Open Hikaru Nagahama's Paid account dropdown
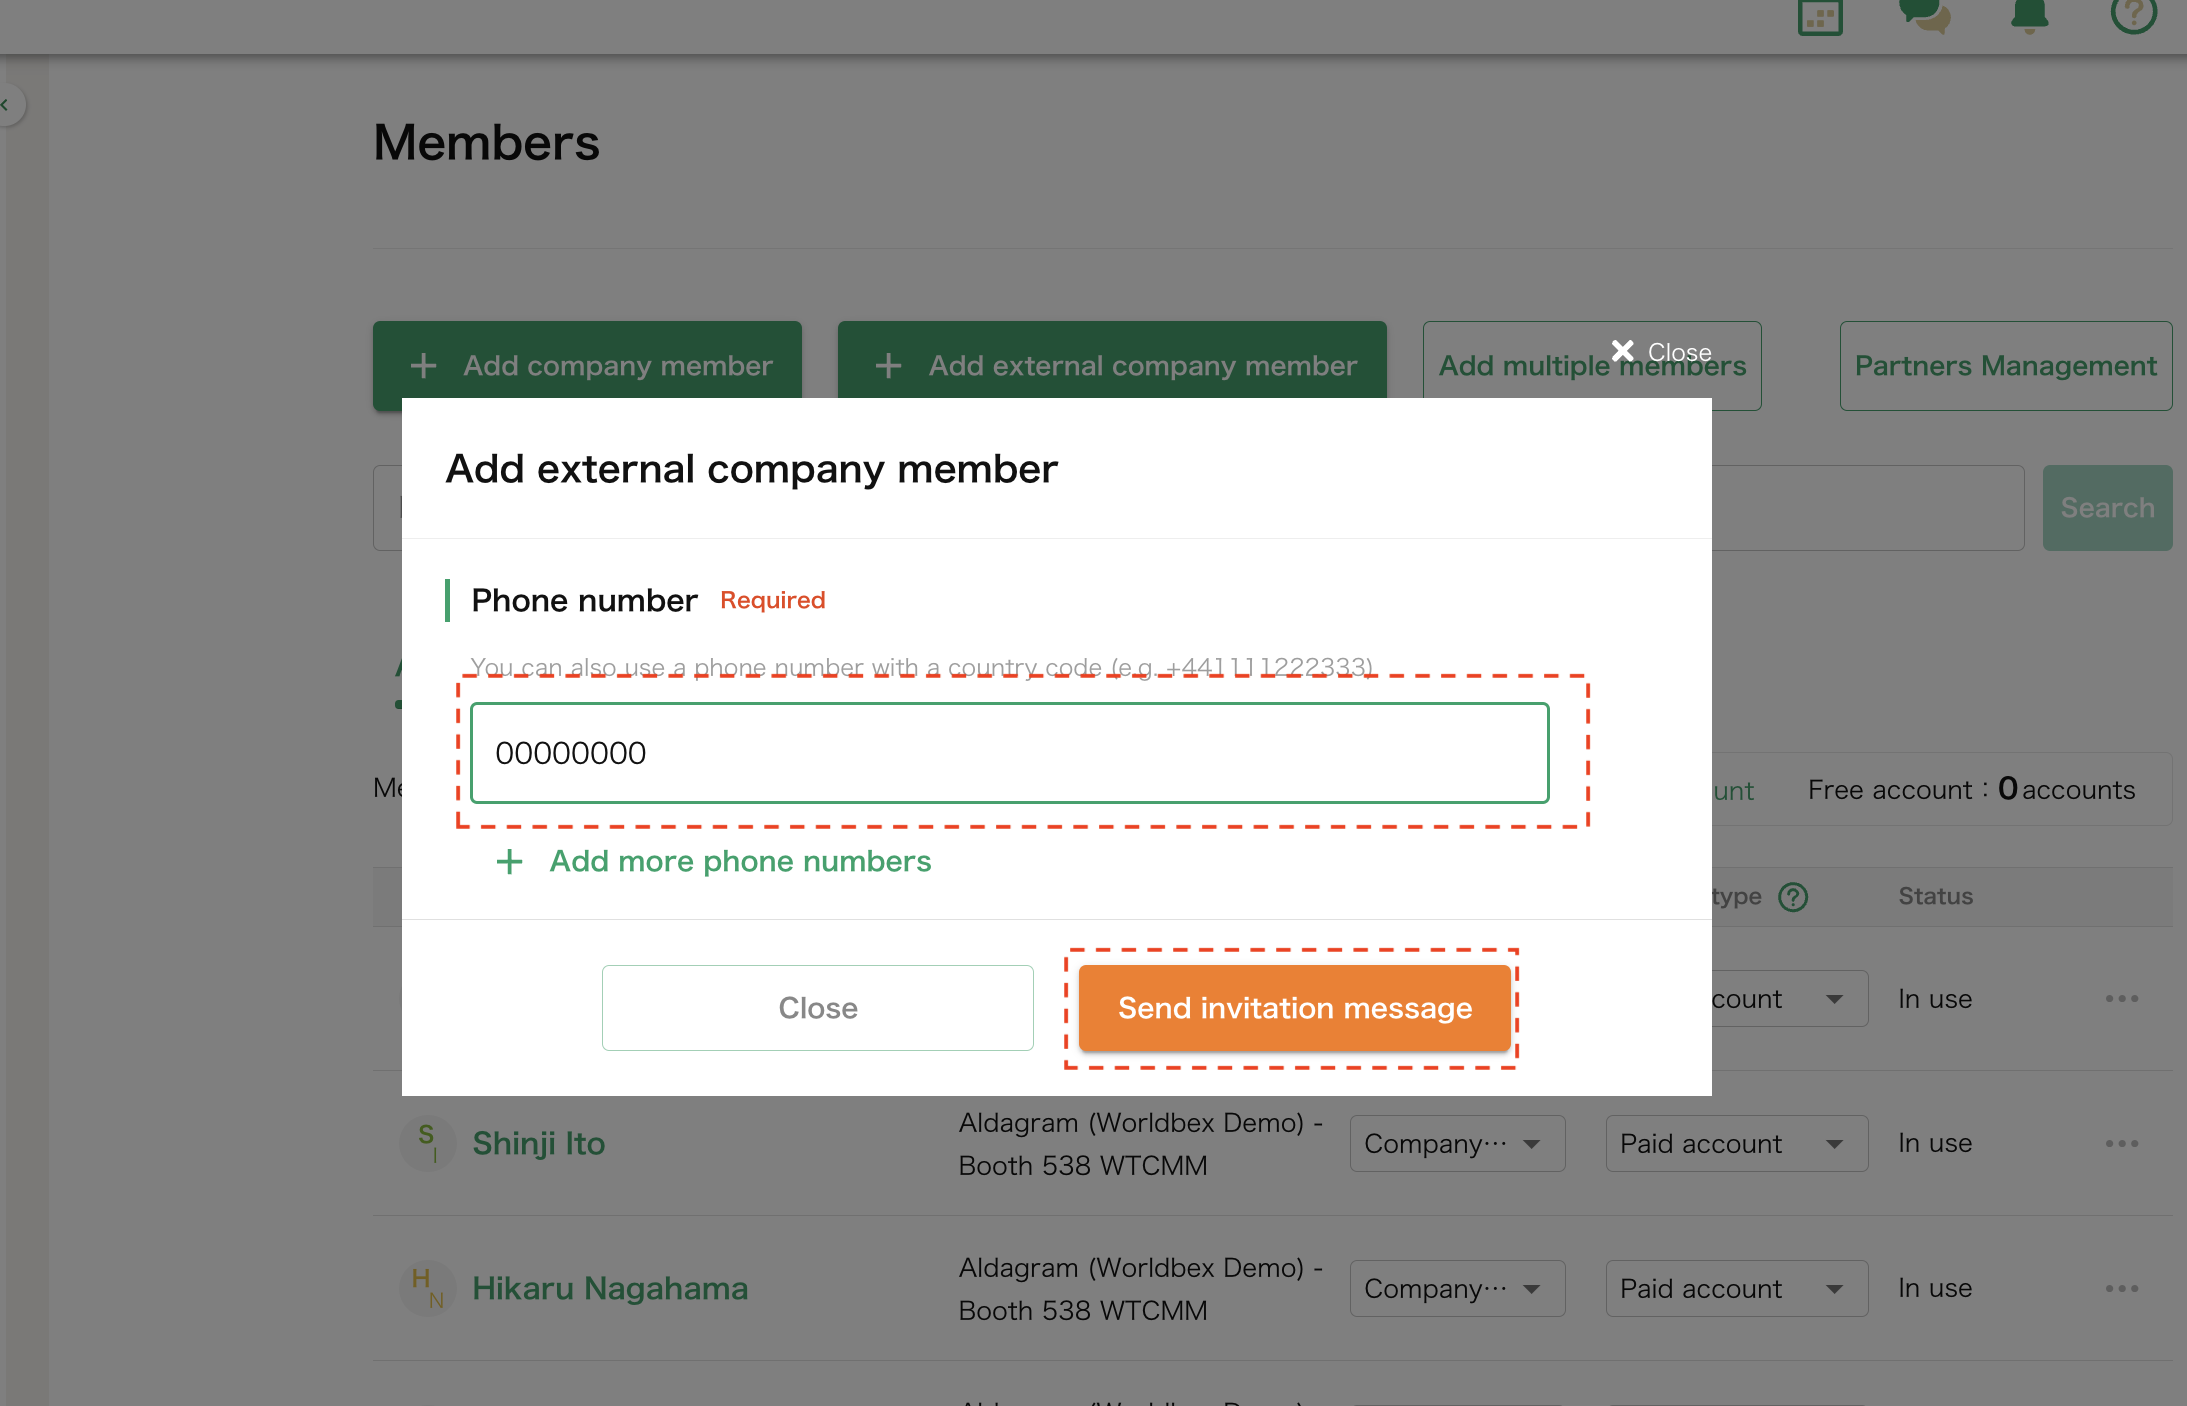The image size is (2187, 1406). coord(1736,1289)
